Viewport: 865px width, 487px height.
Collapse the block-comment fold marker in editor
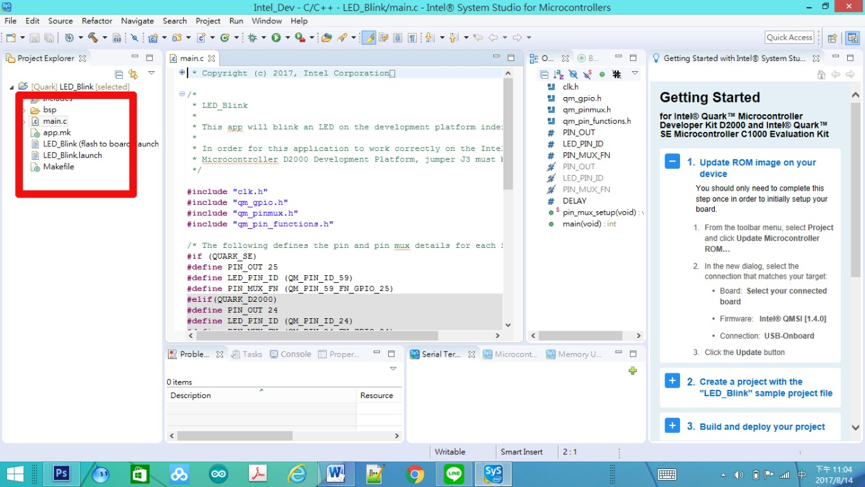point(181,94)
